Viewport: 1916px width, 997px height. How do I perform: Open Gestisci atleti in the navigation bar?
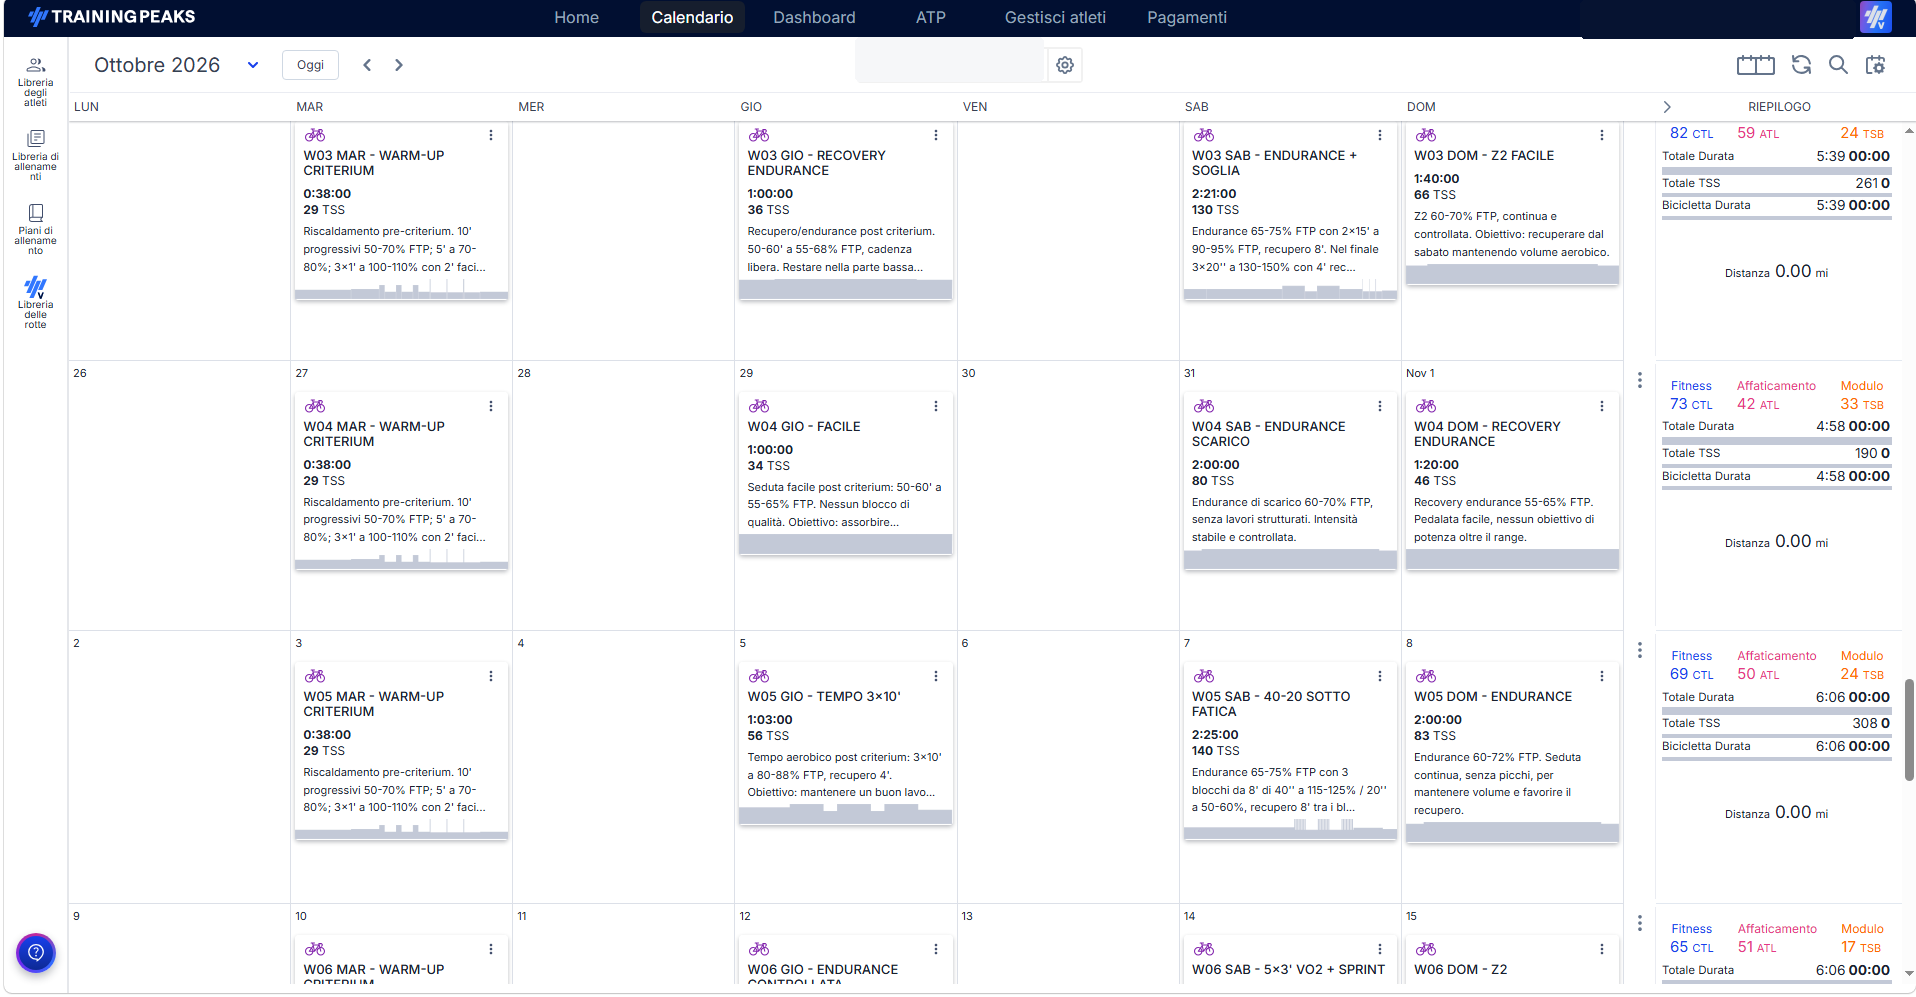coord(1055,17)
